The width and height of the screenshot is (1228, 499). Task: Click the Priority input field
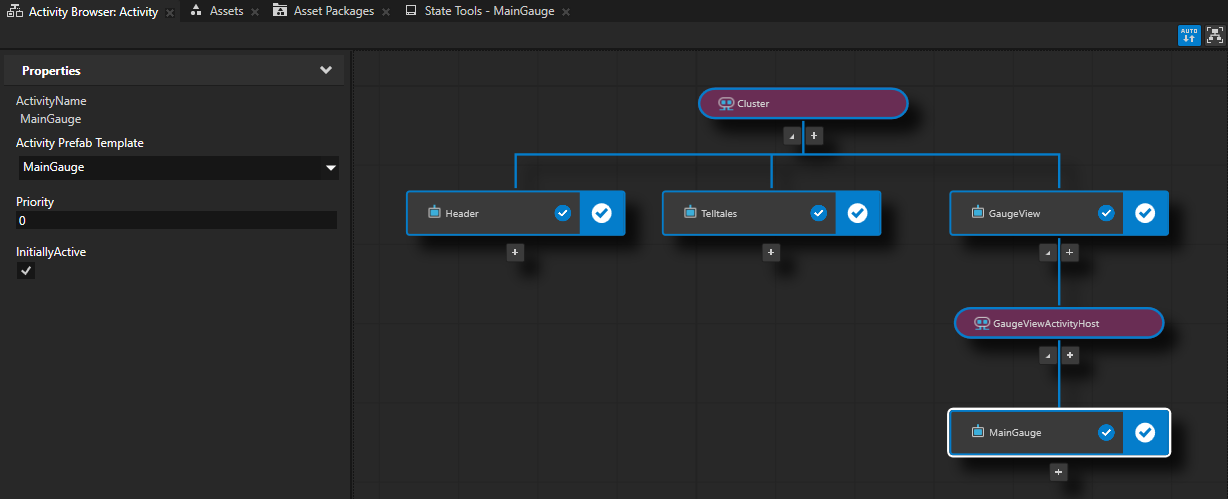177,220
